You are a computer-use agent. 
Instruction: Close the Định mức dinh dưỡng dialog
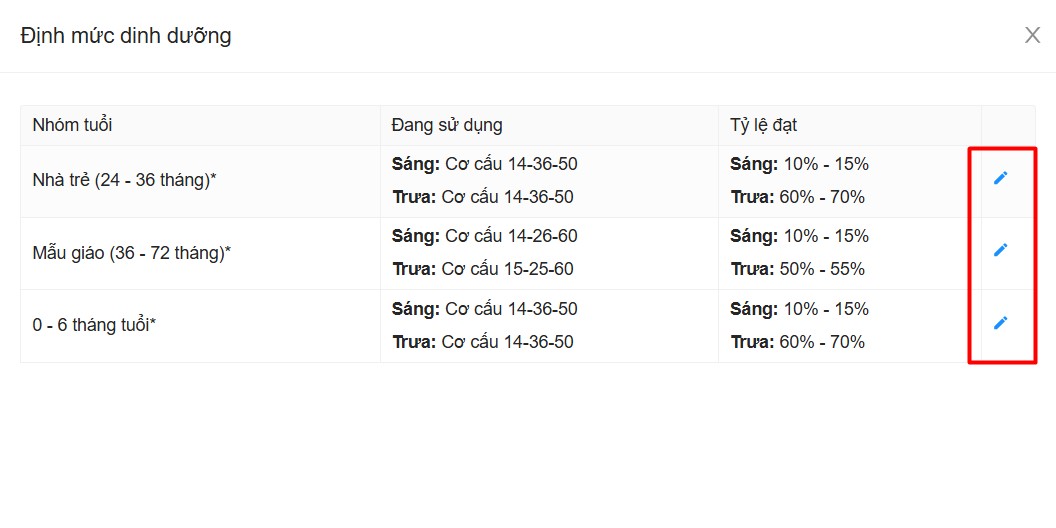click(1033, 36)
